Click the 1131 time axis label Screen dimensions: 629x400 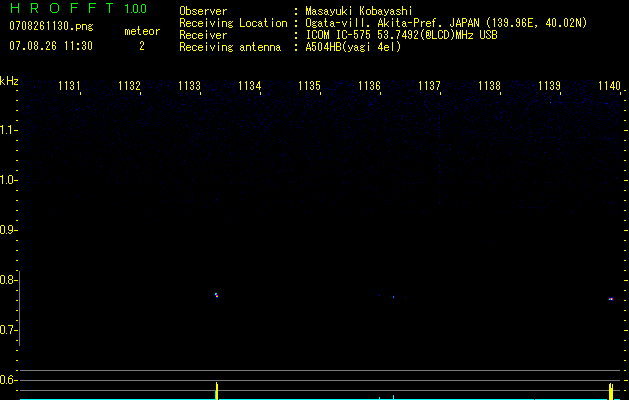[69, 86]
